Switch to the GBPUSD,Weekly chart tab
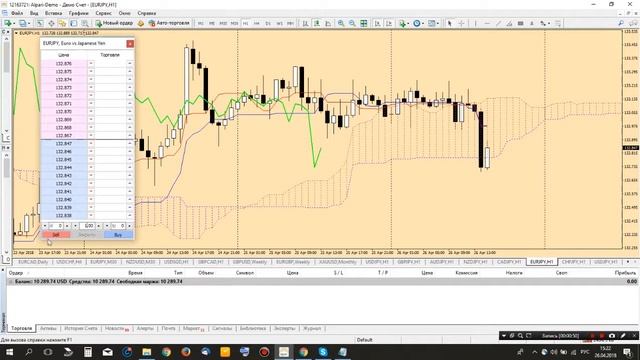The height and width of the screenshot is (360, 640). pos(249,262)
